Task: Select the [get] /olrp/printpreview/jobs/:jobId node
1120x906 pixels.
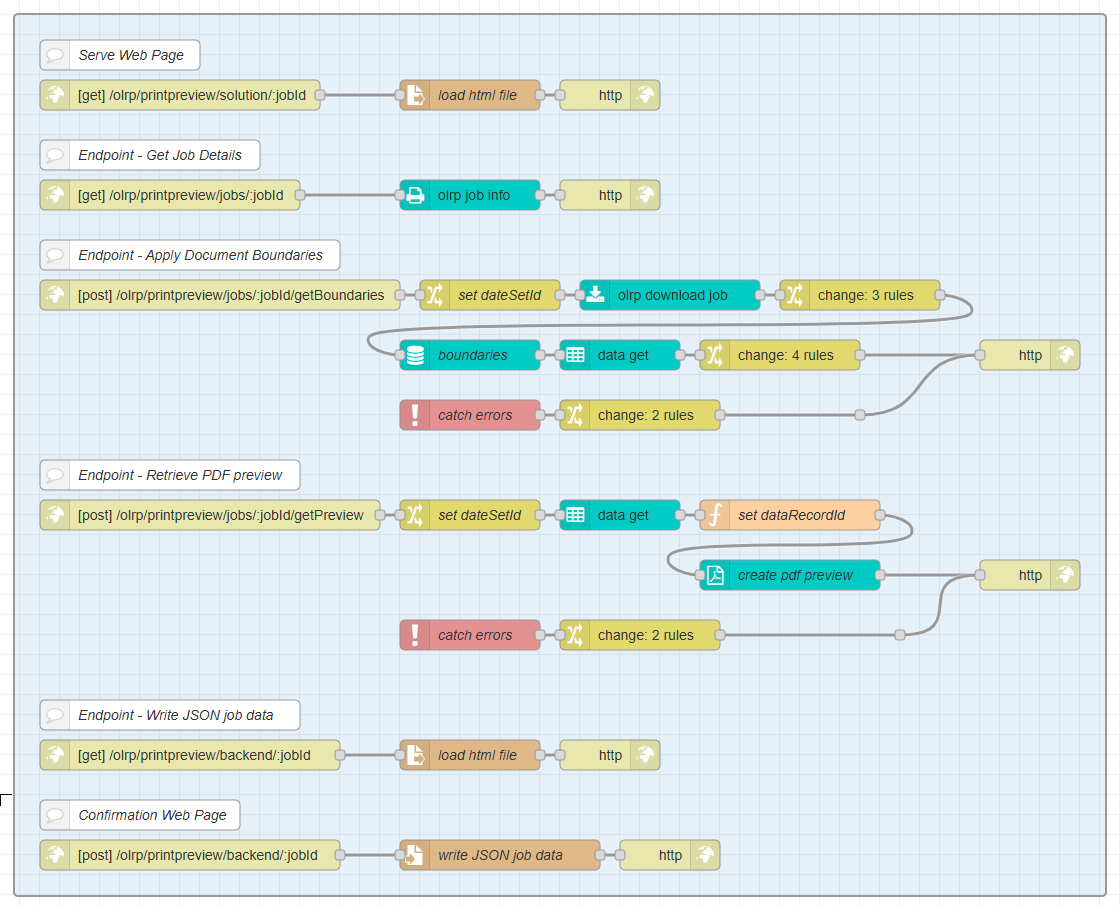Action: [180, 195]
